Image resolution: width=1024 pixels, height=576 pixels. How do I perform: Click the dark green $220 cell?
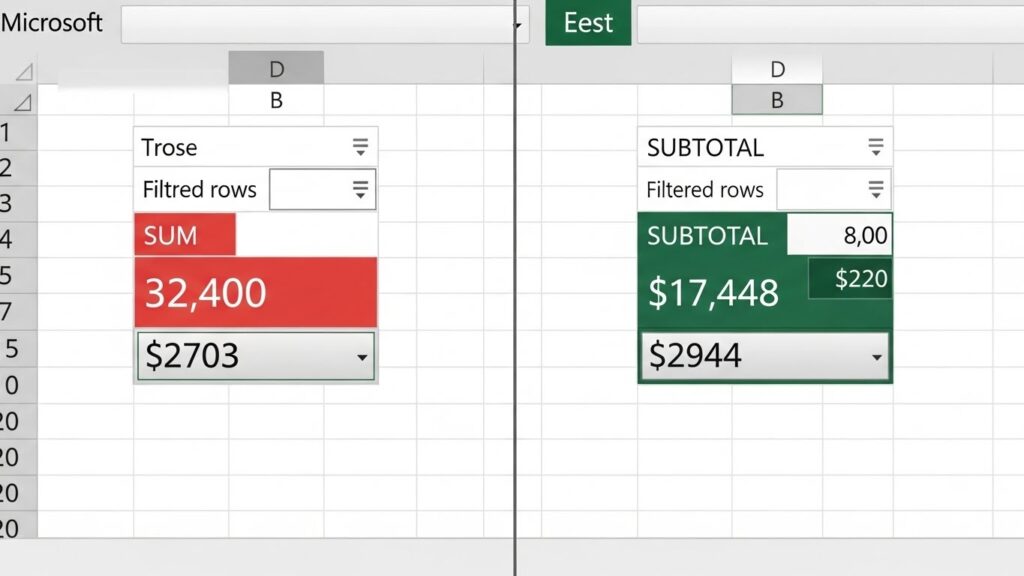click(x=850, y=279)
